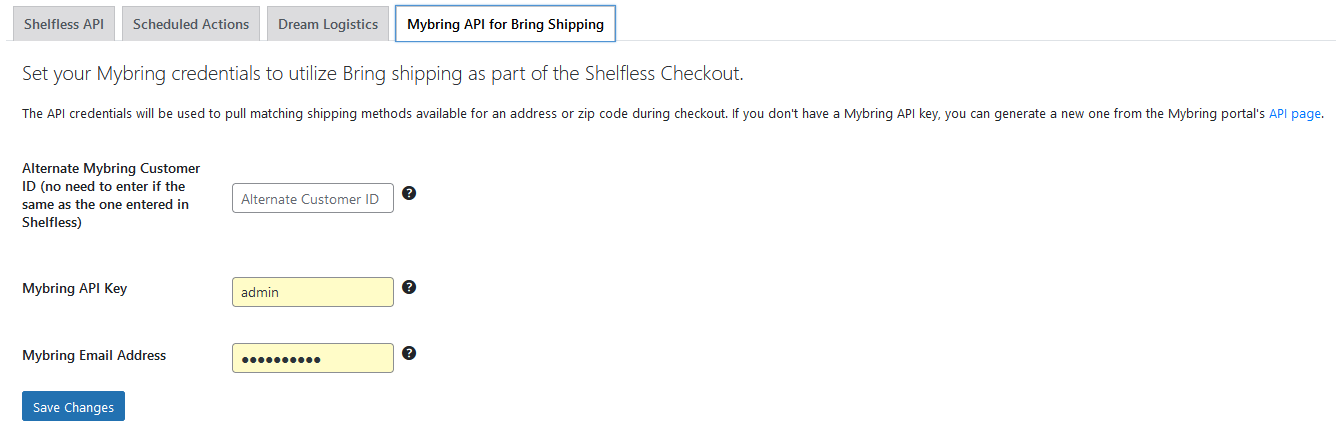Click into the Mybring API Key field
The height and width of the screenshot is (437, 1336).
(313, 292)
